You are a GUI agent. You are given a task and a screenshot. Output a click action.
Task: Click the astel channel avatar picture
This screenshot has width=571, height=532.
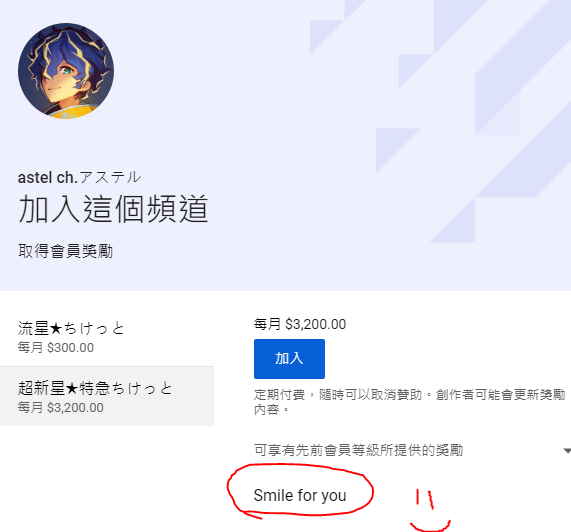[x=66, y=71]
